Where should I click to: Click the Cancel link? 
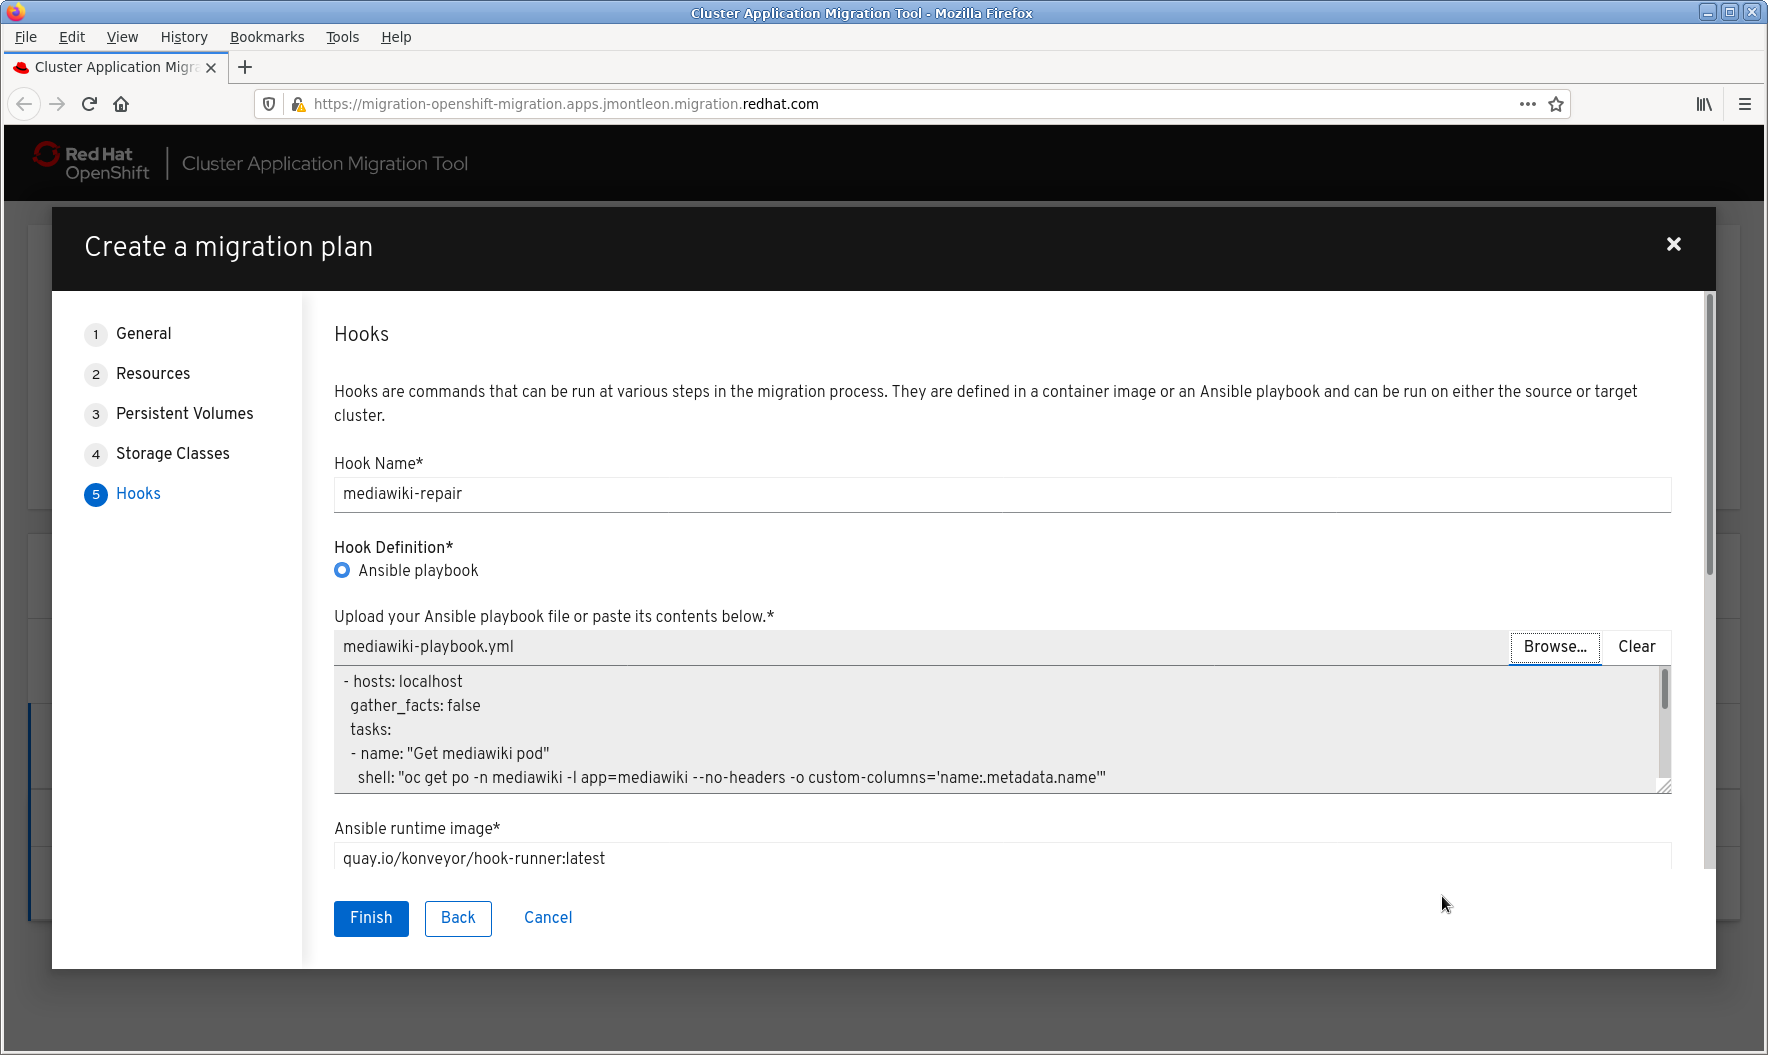pyautogui.click(x=548, y=918)
